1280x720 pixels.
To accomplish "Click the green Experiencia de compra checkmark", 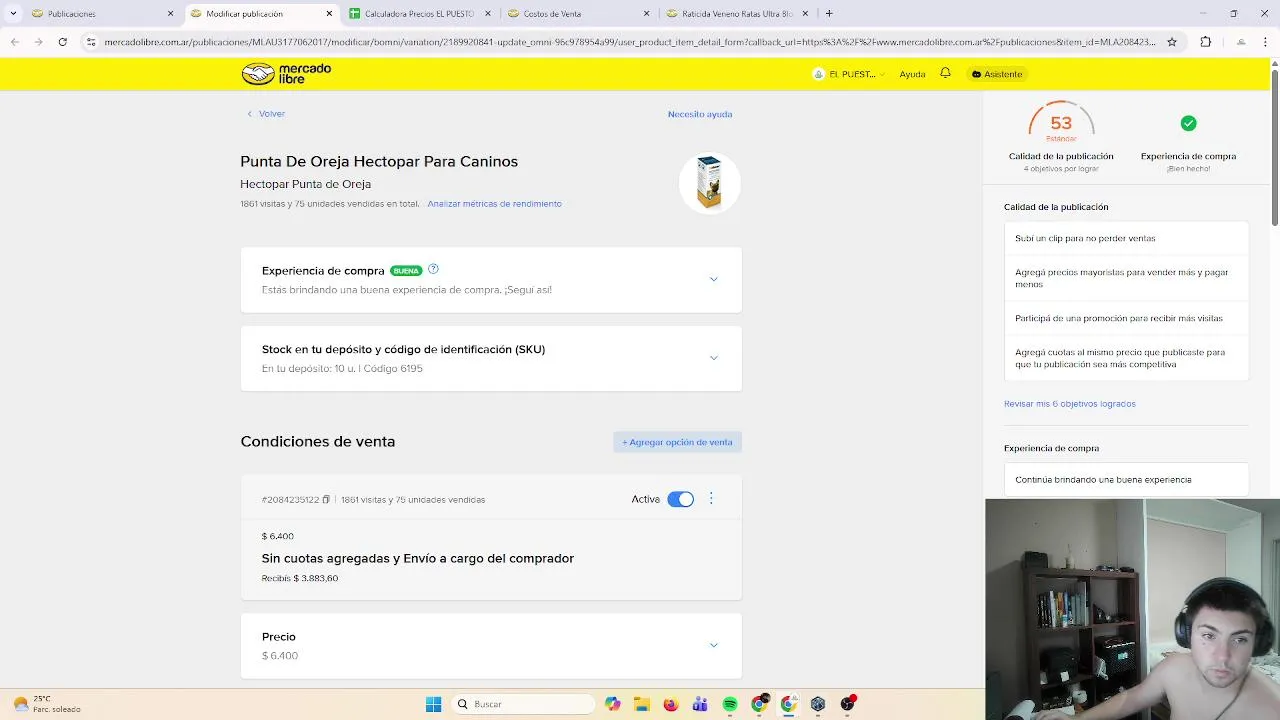I will 1188,123.
